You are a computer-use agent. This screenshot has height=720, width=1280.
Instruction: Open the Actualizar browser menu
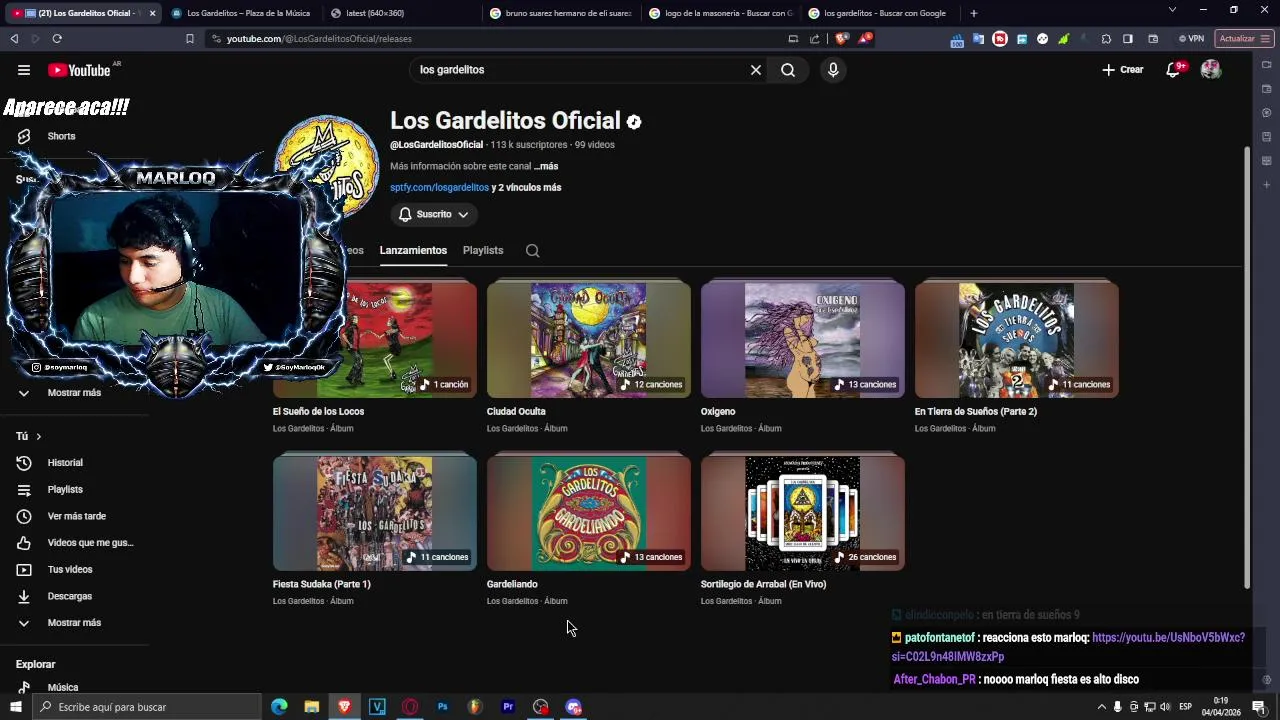[x=1244, y=39]
